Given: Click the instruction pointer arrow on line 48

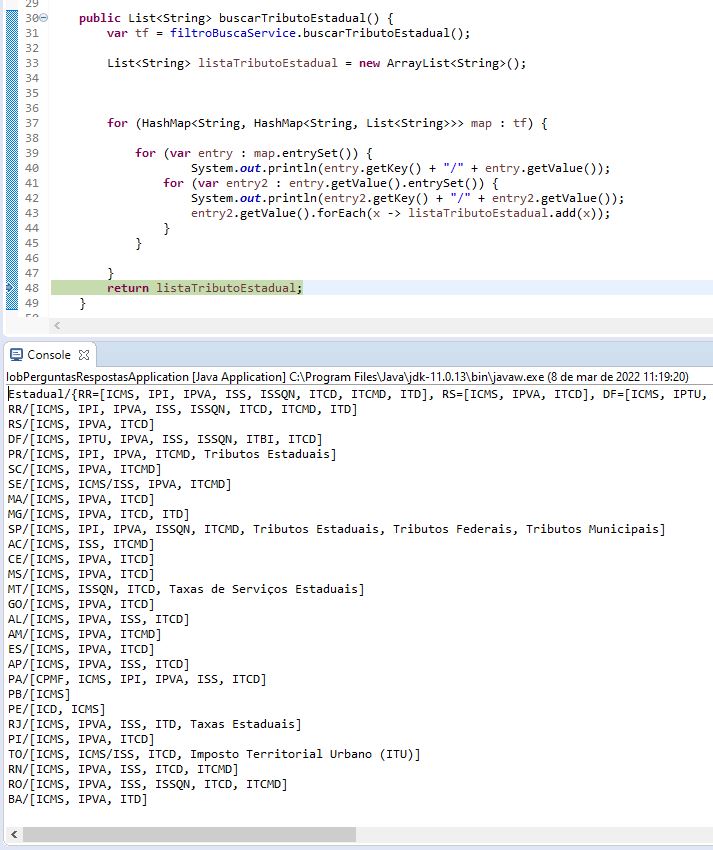Looking at the screenshot, I should pyautogui.click(x=9, y=288).
